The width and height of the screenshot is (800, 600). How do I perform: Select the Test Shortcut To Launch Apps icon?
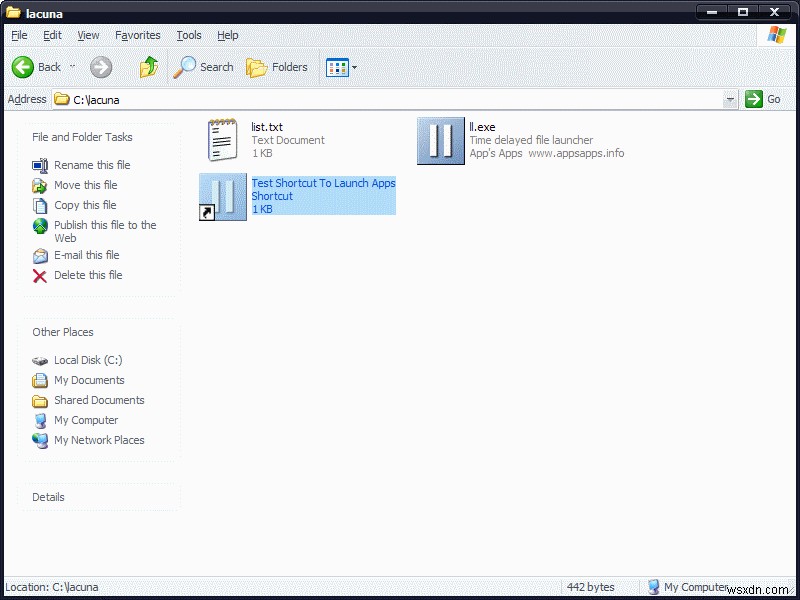tap(222, 197)
